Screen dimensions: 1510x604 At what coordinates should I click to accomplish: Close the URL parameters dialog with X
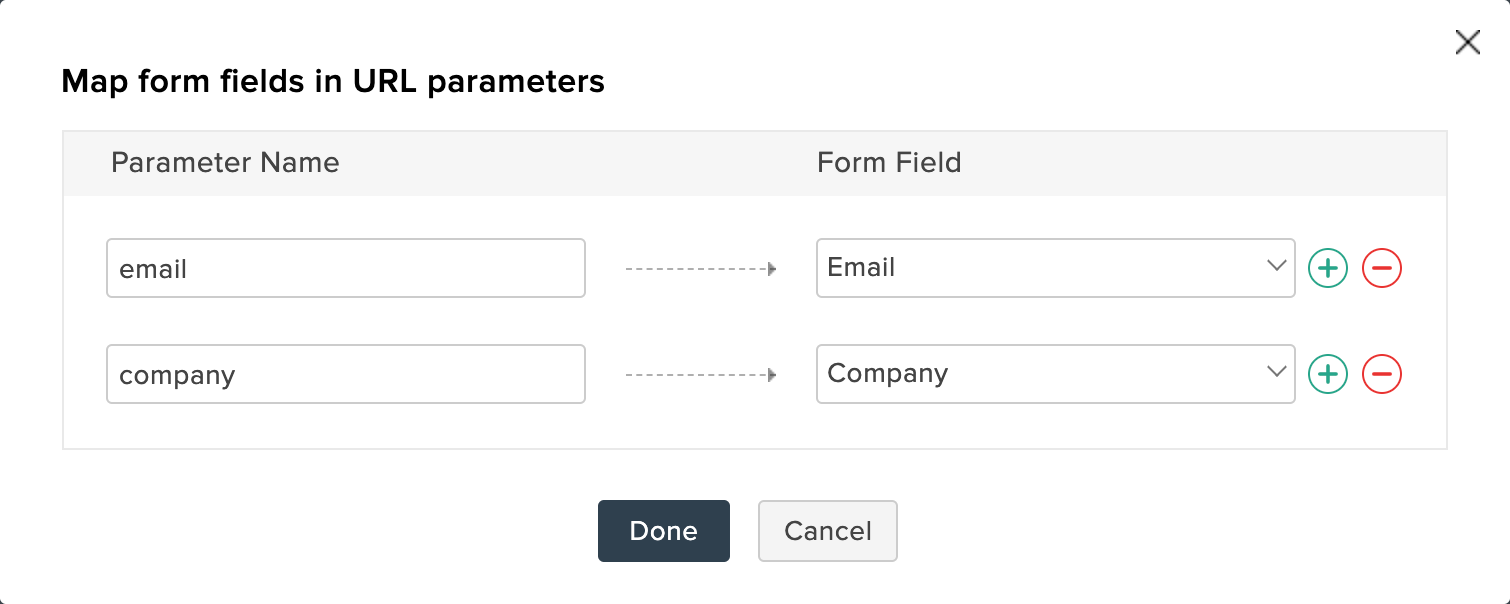pos(1467,42)
